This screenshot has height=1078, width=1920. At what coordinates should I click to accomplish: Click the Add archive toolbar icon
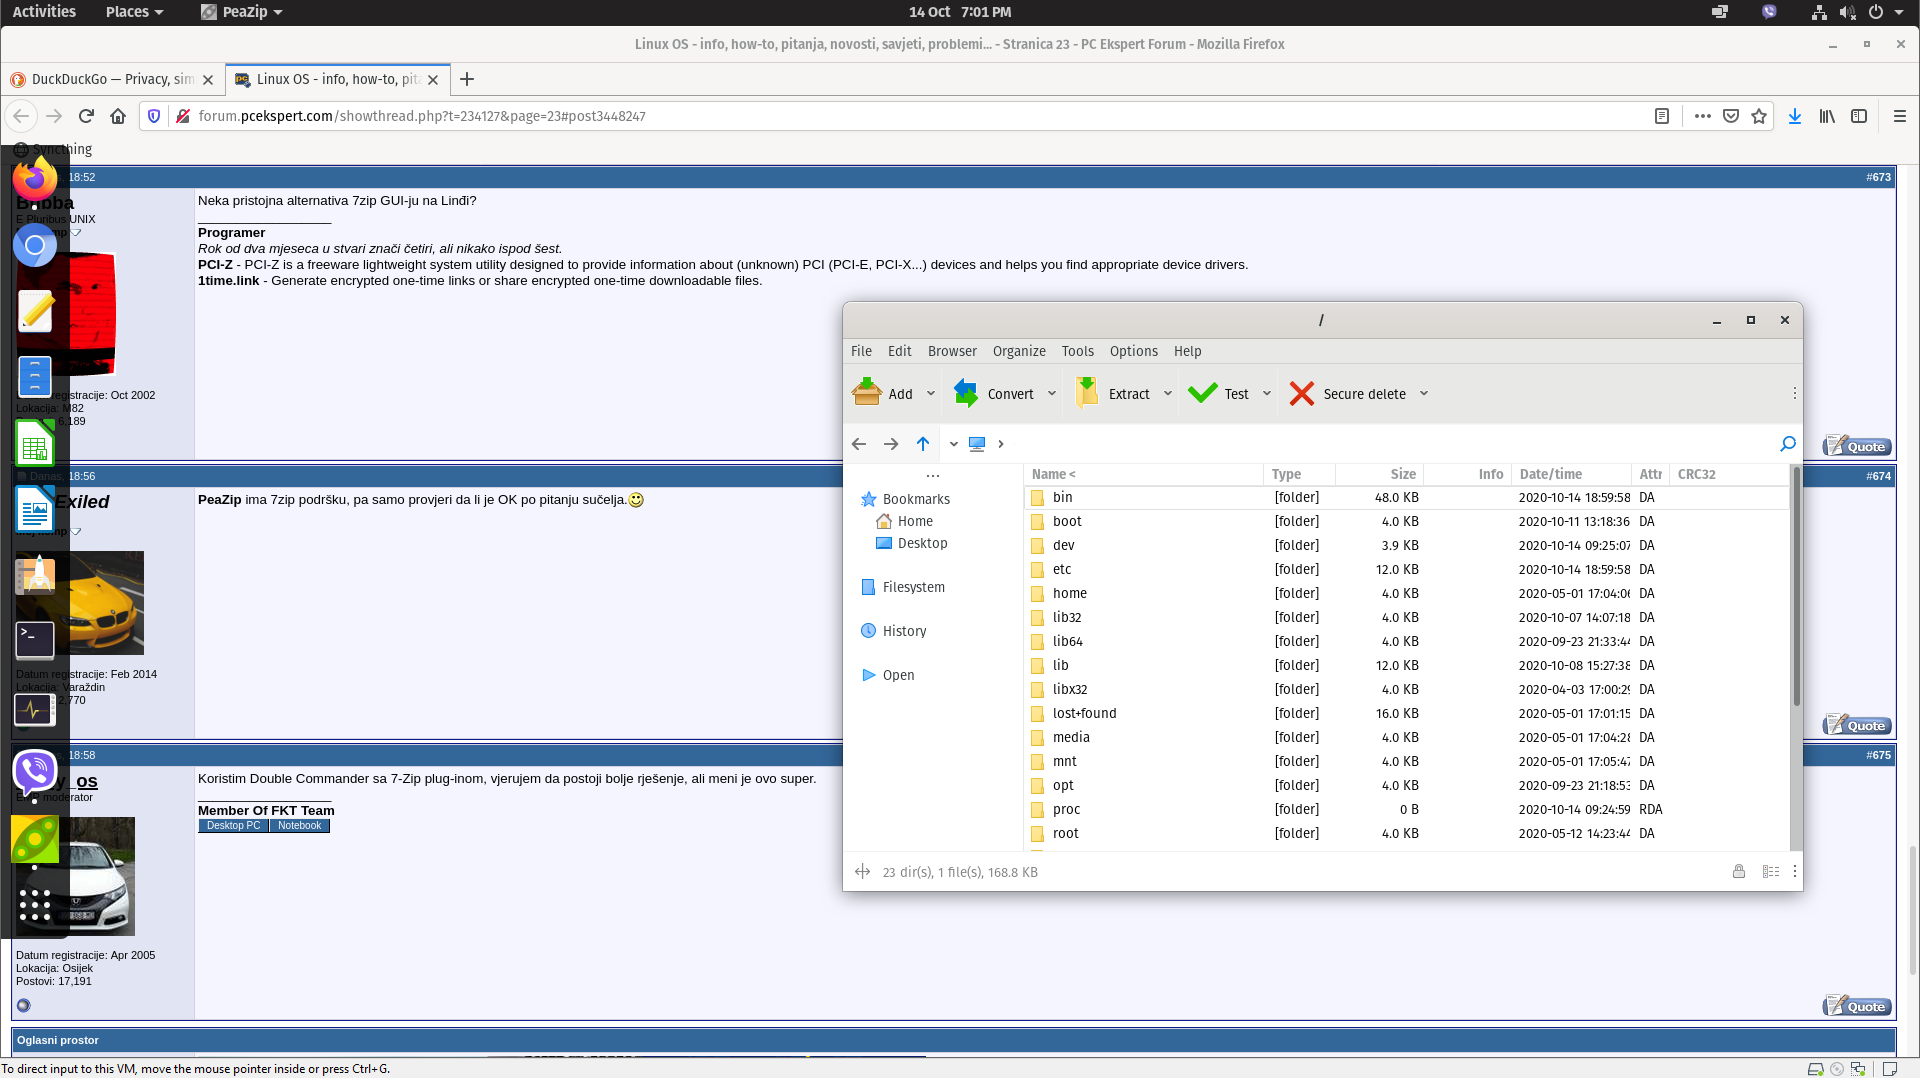pyautogui.click(x=866, y=393)
